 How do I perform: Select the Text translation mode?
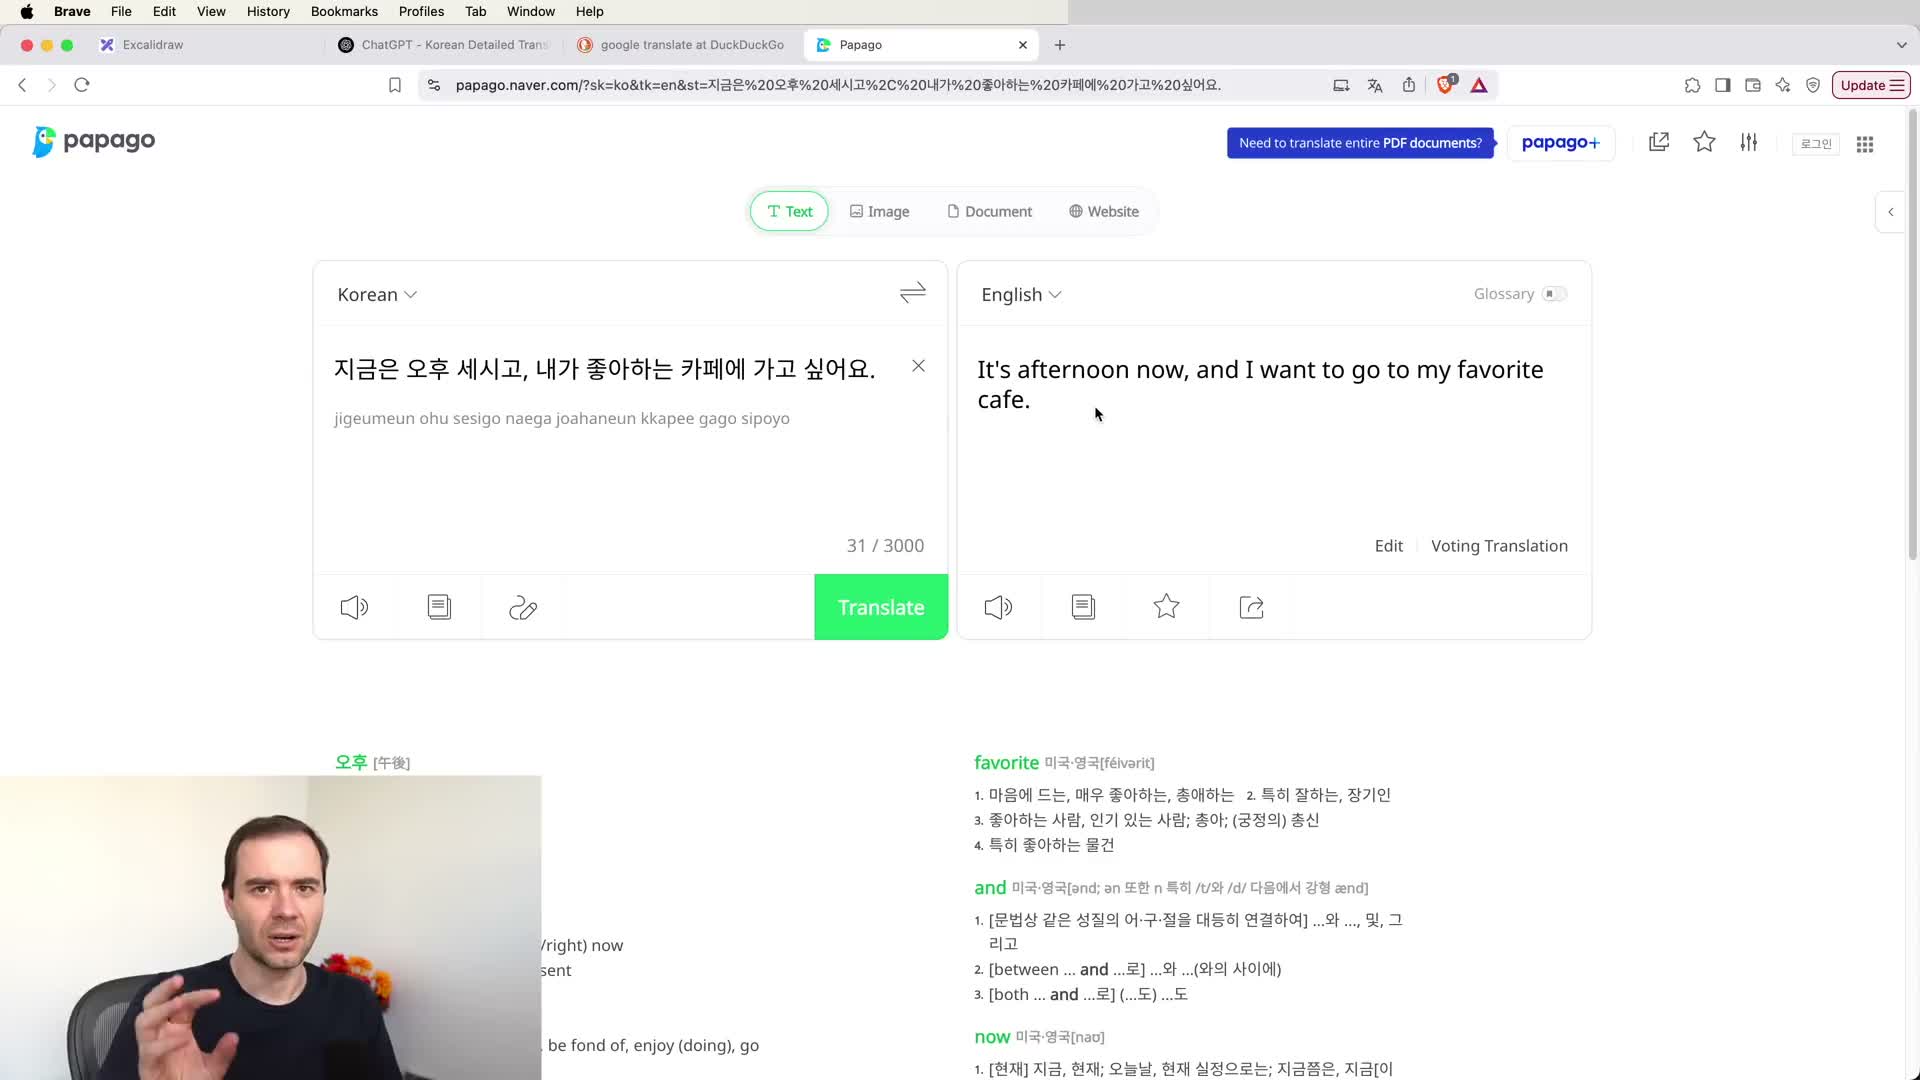[789, 211]
